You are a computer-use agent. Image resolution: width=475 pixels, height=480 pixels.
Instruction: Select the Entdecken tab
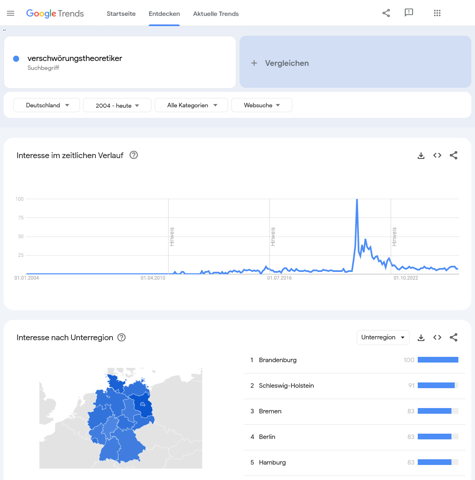coord(164,14)
